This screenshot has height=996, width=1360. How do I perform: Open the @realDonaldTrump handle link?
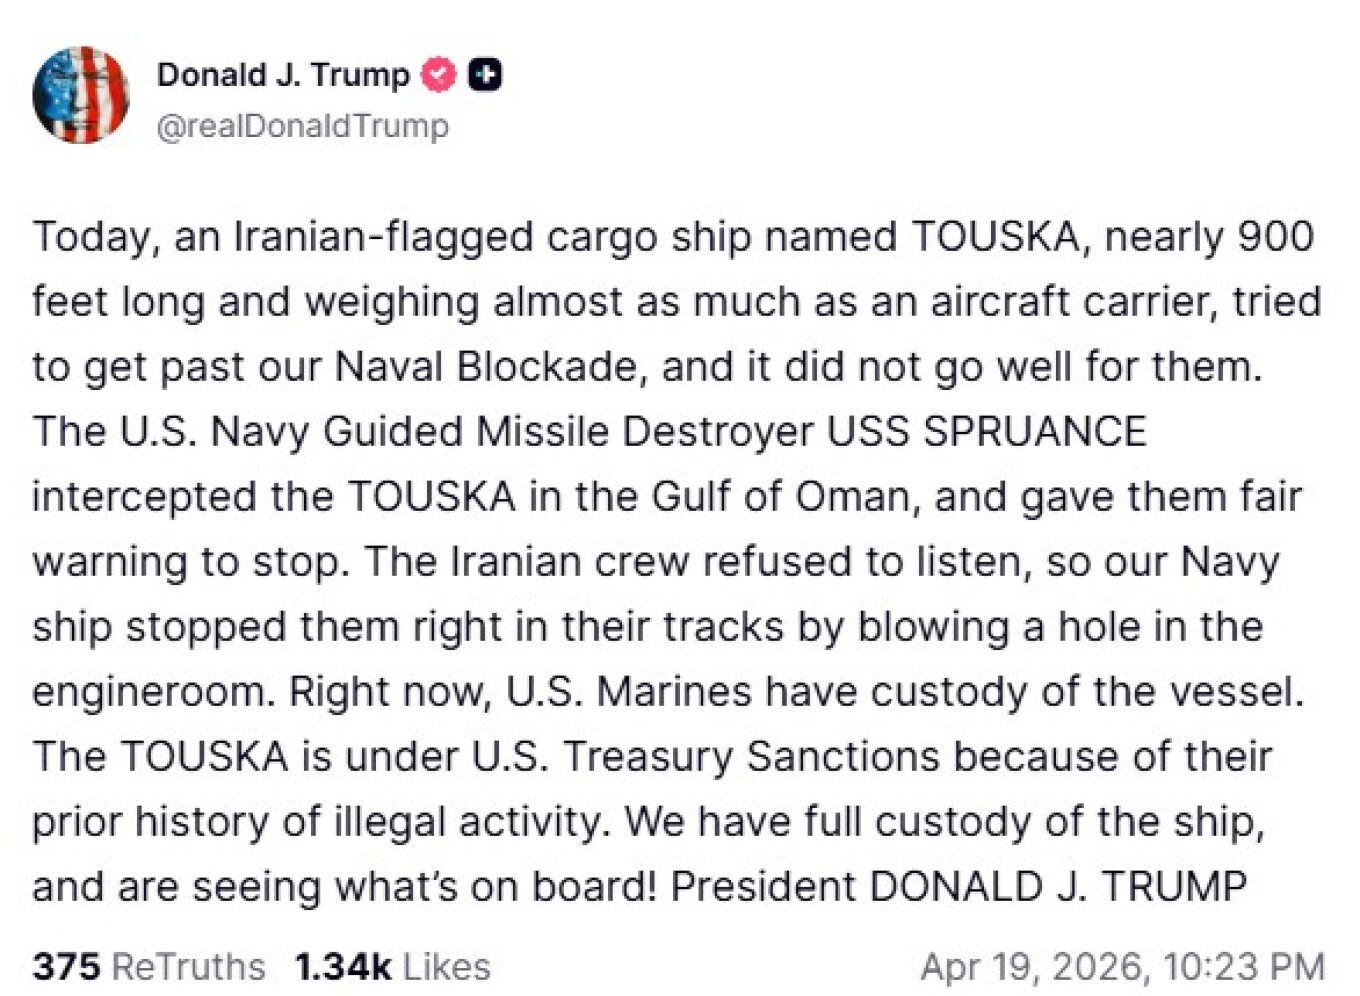coord(302,126)
